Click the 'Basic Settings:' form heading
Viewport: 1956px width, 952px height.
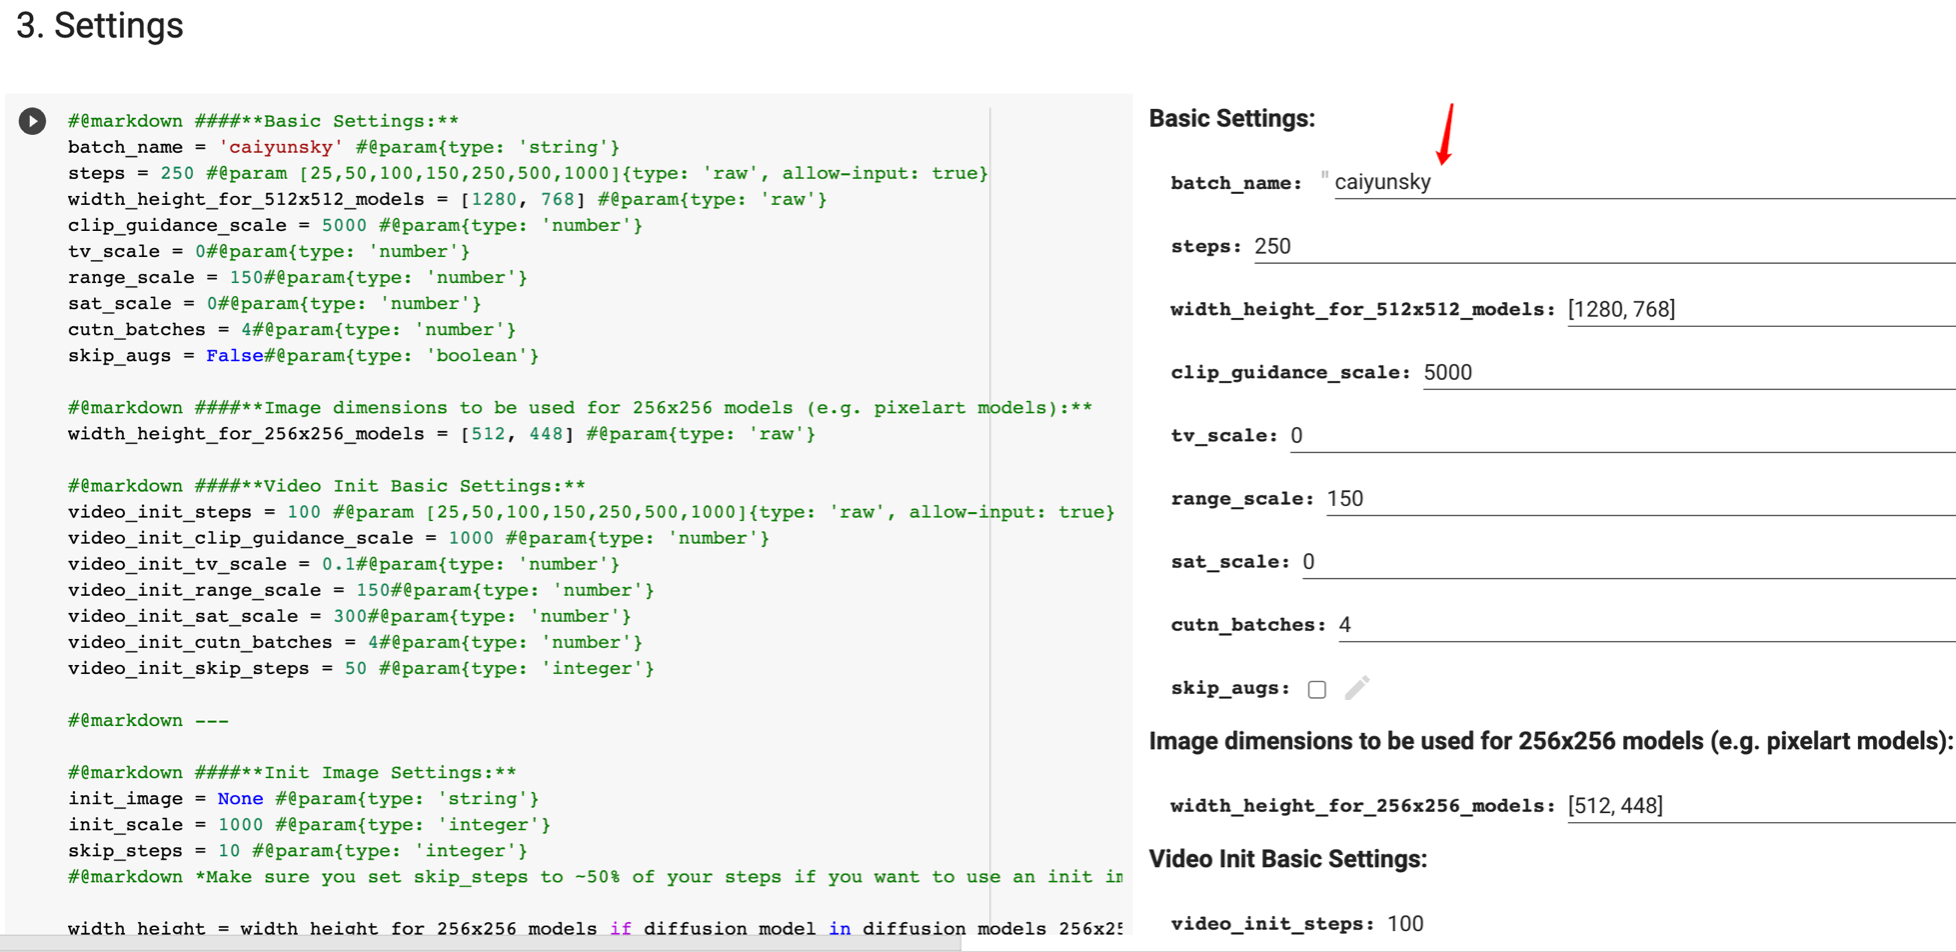coord(1231,118)
